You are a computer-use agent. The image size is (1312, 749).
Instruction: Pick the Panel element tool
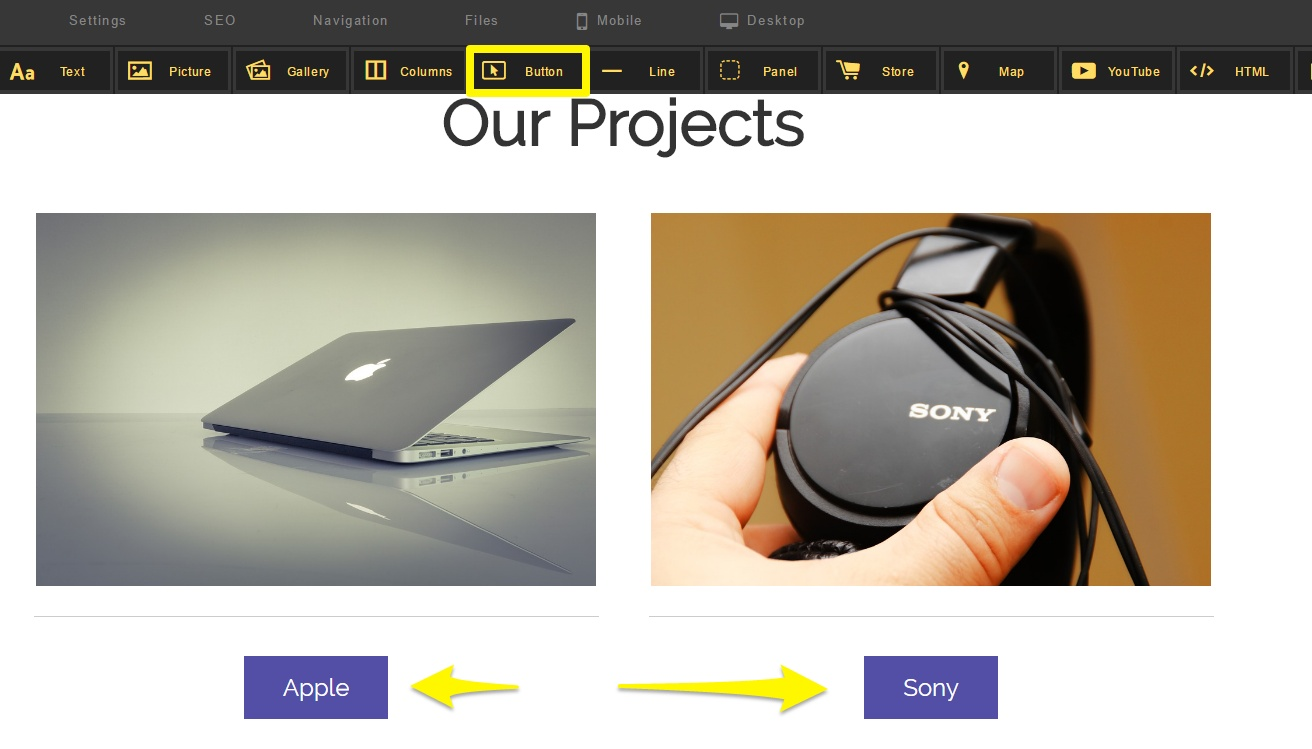763,71
